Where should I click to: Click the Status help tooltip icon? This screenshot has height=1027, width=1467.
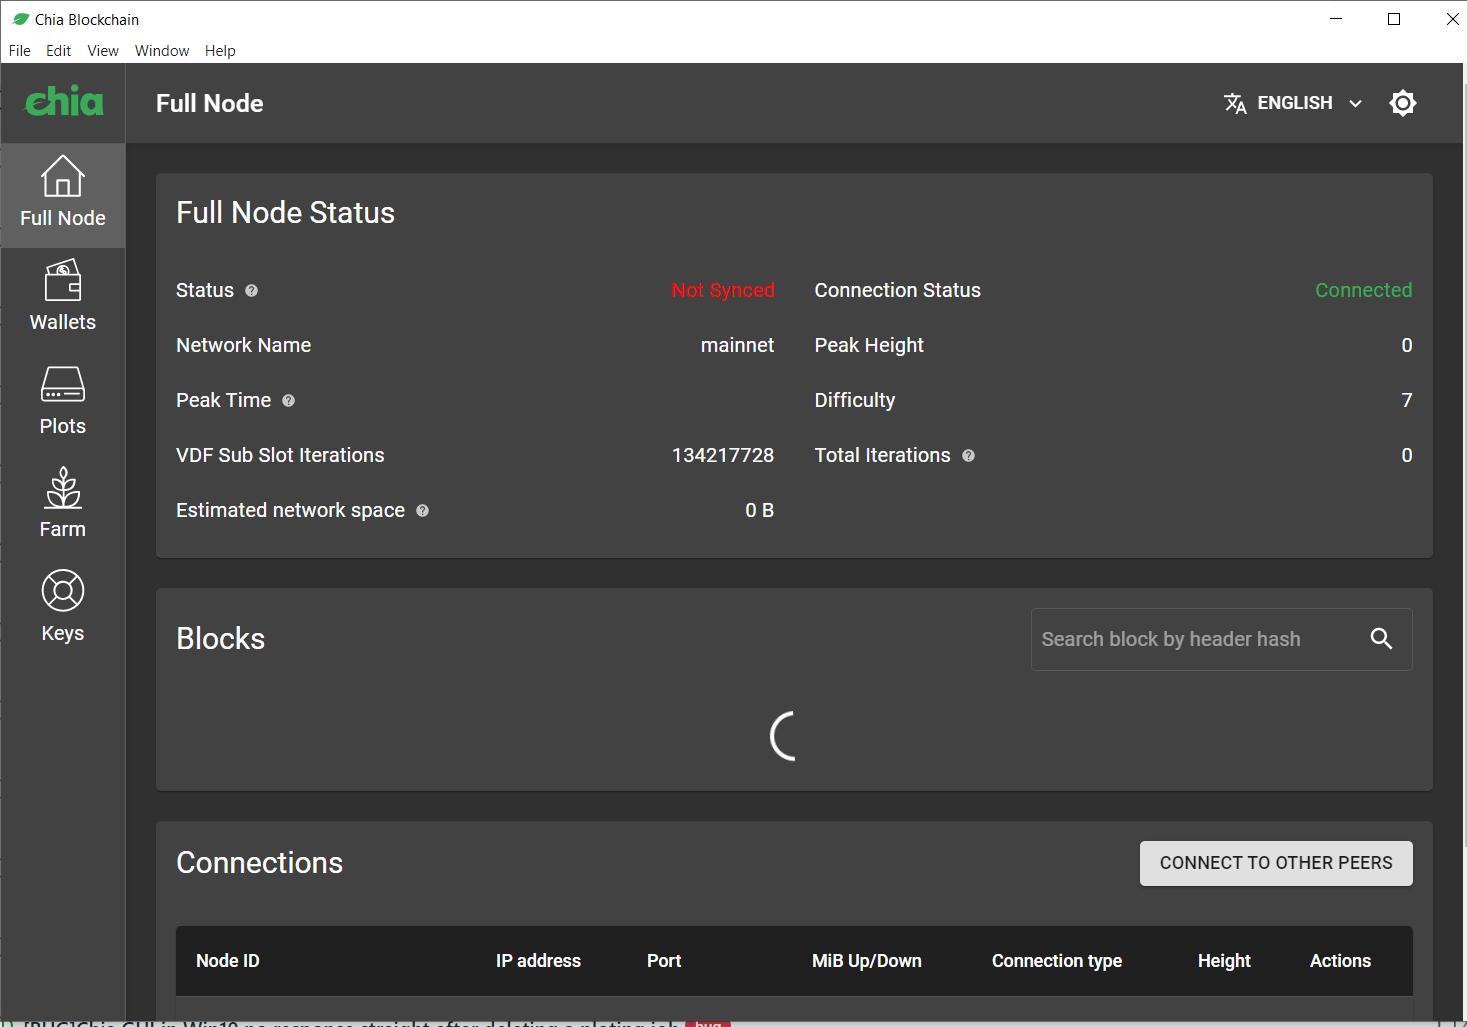click(x=251, y=290)
